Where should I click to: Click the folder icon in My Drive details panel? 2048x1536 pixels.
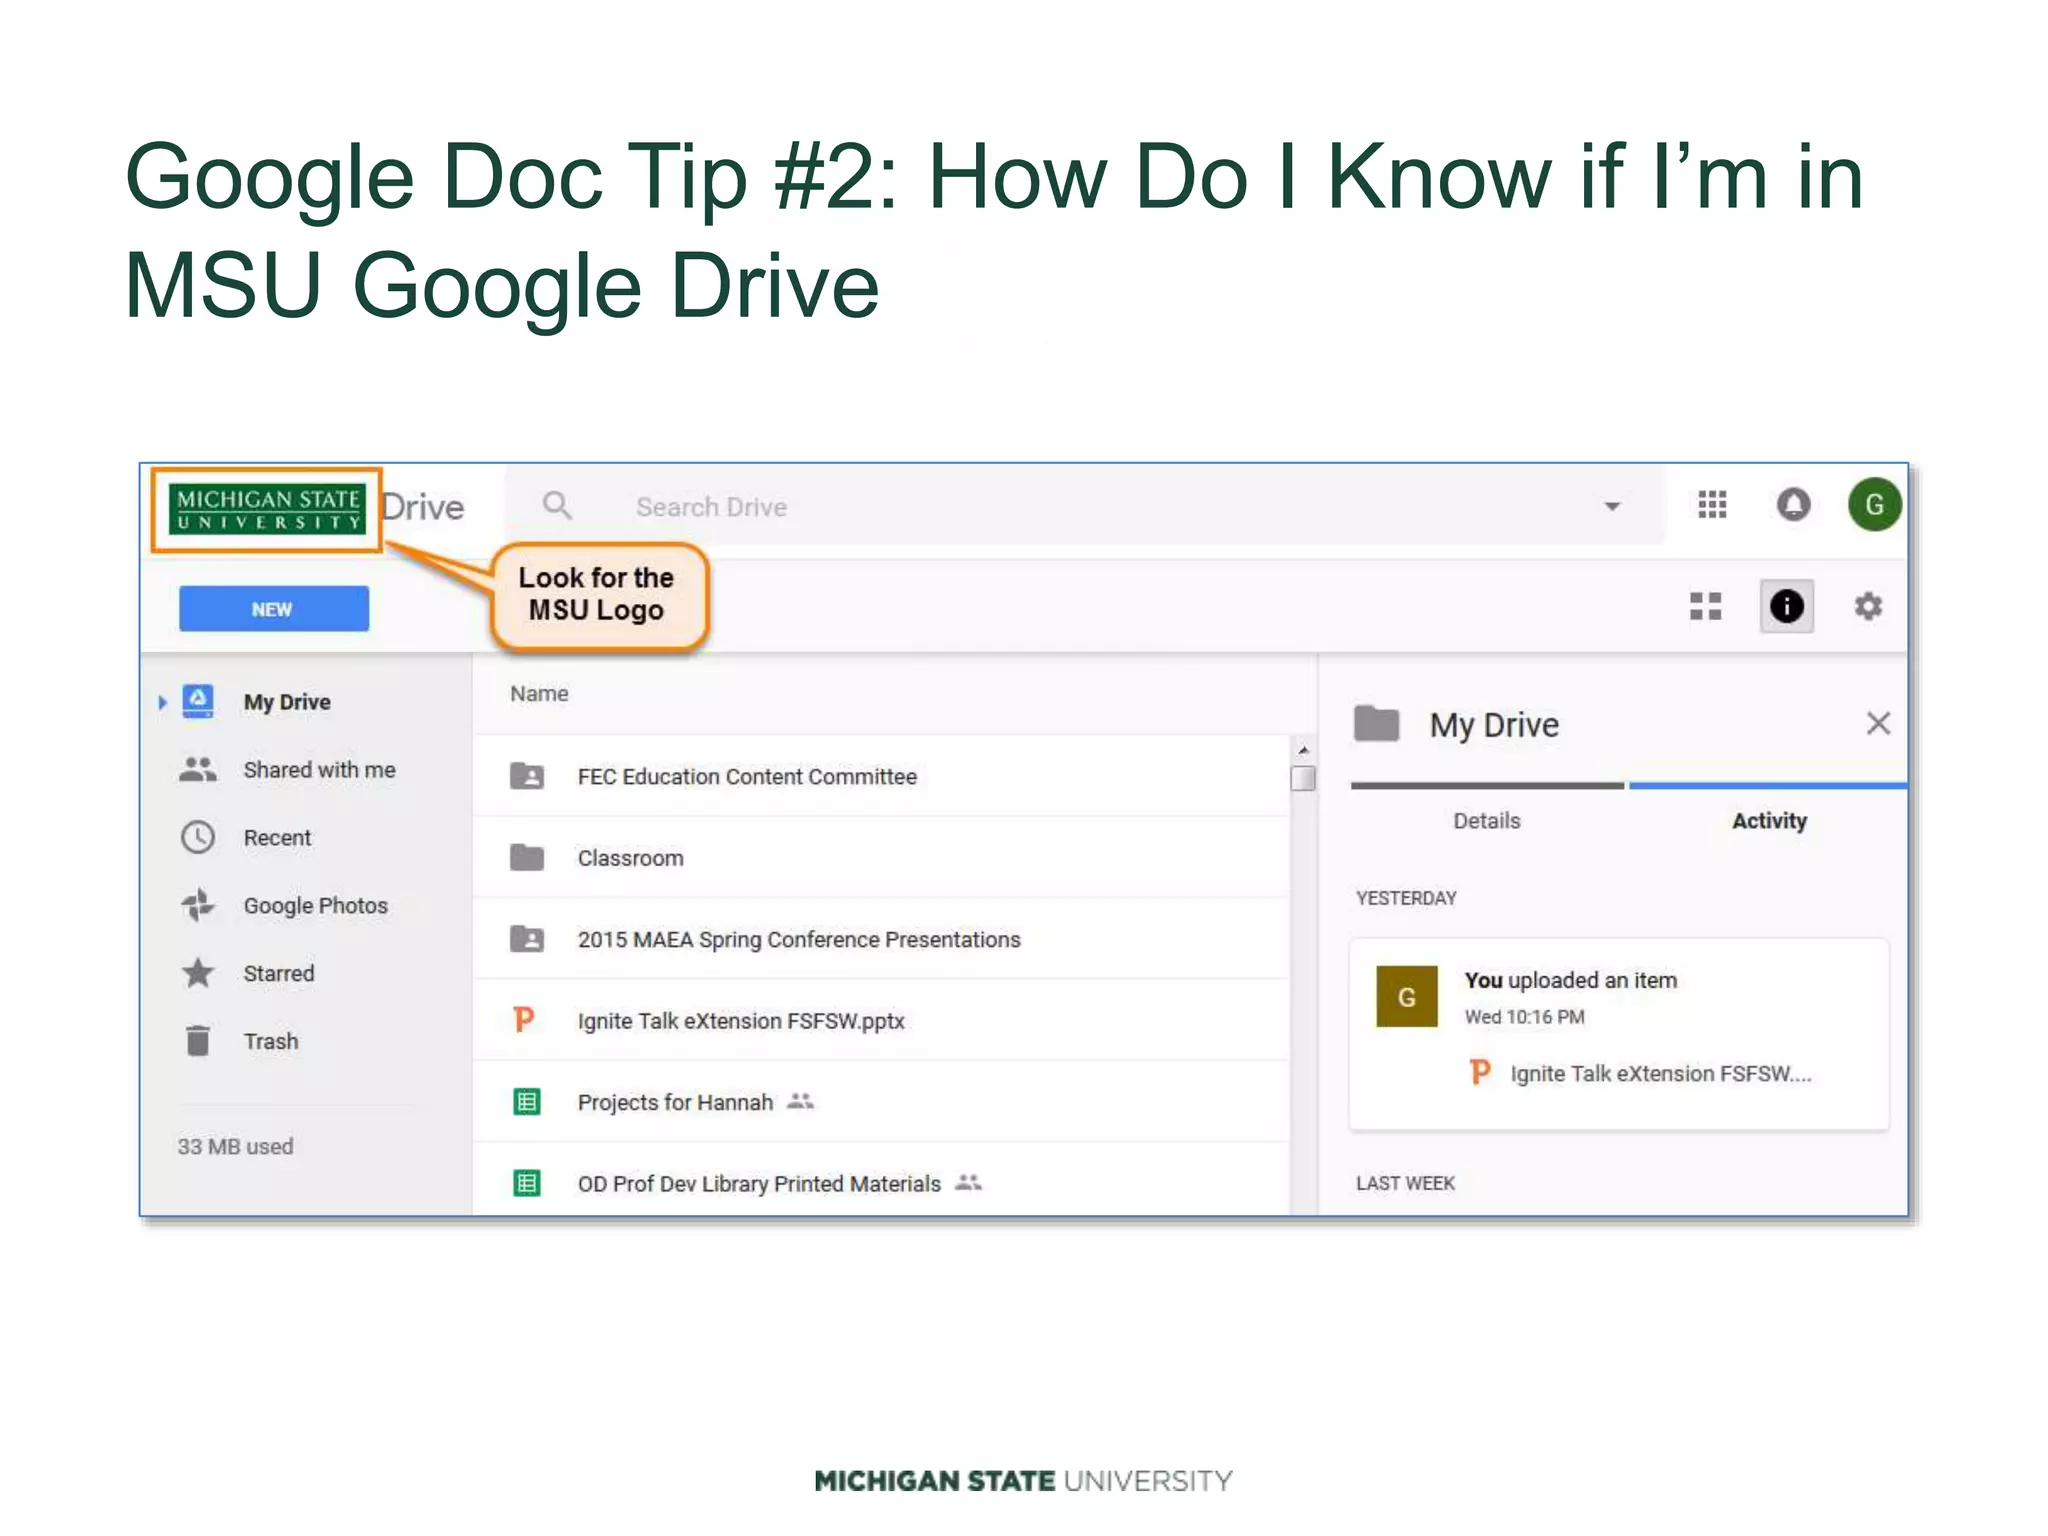(x=1377, y=723)
